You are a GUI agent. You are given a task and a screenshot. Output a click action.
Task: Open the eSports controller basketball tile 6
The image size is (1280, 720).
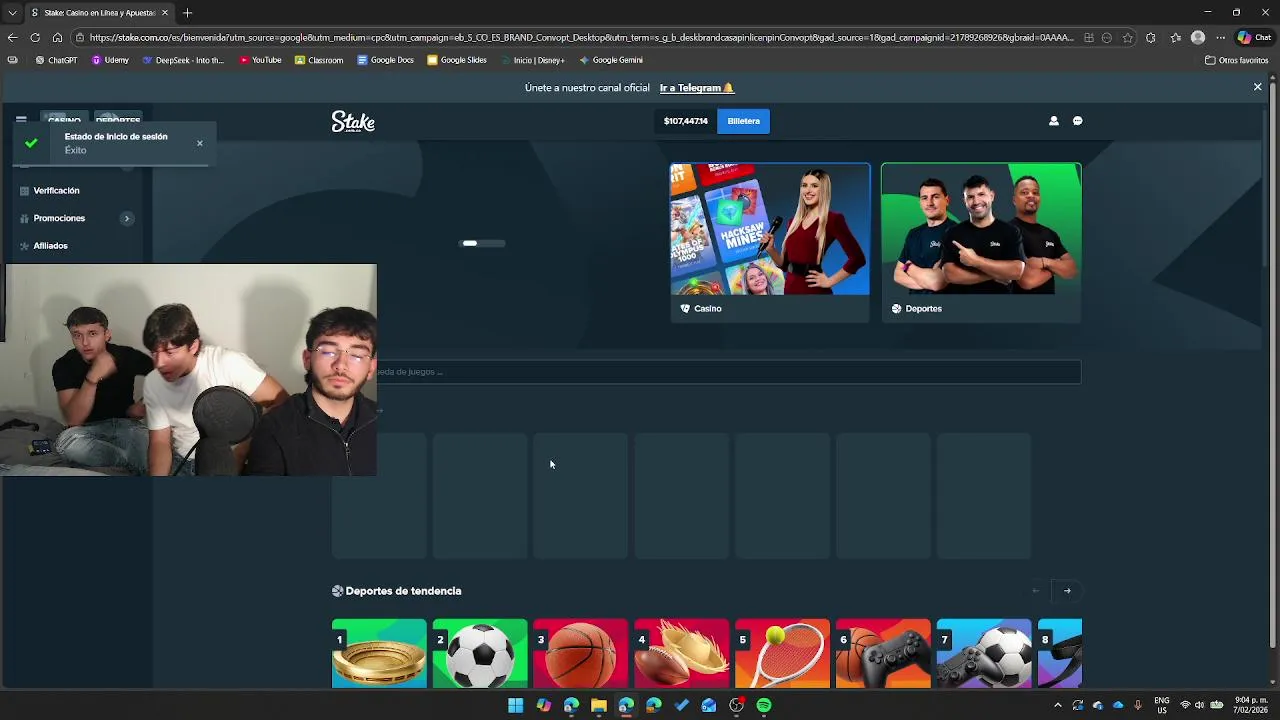883,654
